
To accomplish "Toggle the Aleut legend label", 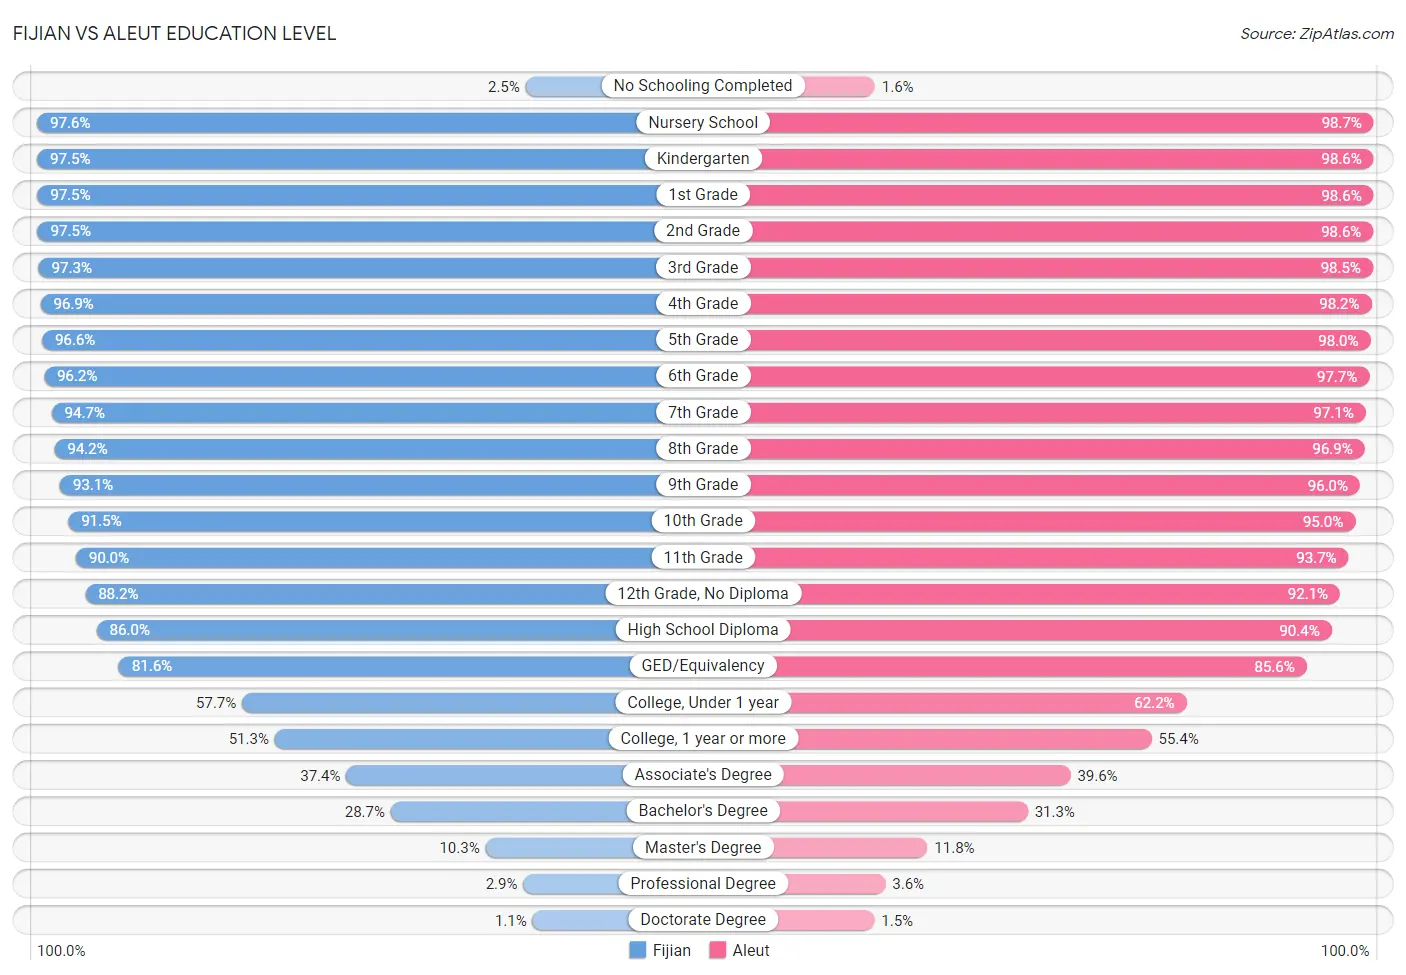I will [751, 950].
